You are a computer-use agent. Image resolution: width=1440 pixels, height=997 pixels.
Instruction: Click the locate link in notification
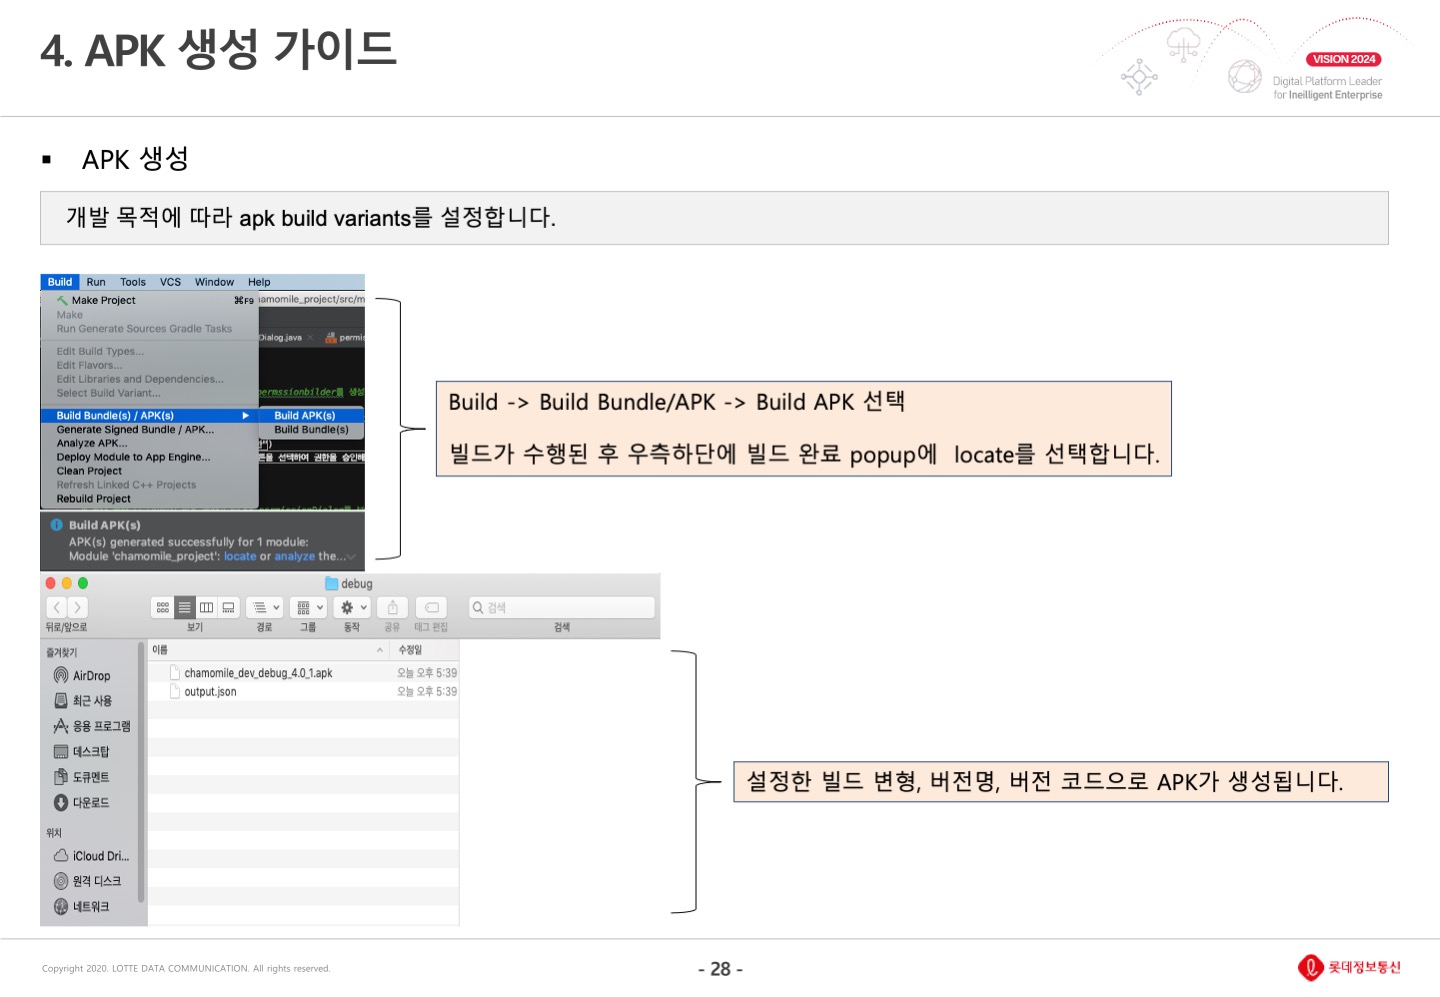[x=240, y=556]
